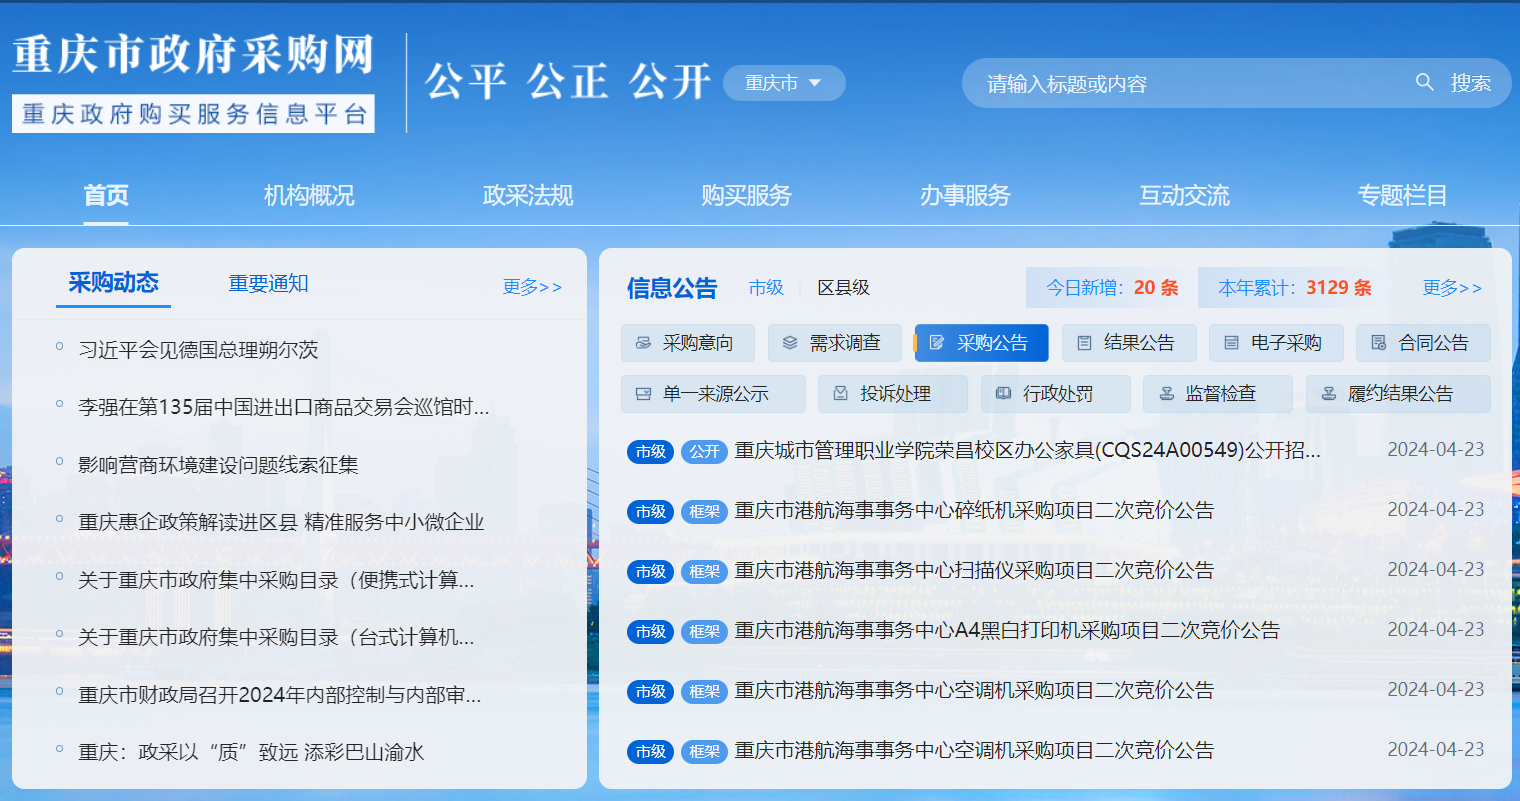
Task: Click the 公开 tag on the first notice
Action: click(704, 451)
